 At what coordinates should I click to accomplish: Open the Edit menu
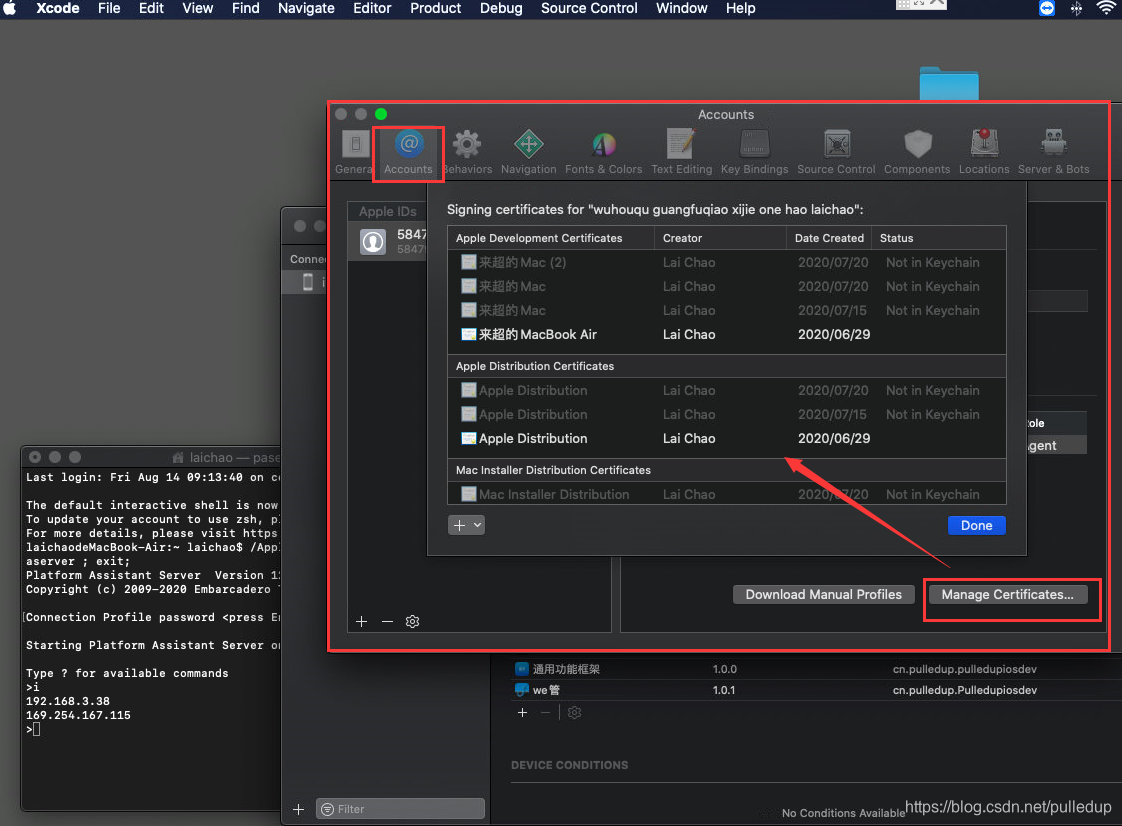(x=151, y=9)
